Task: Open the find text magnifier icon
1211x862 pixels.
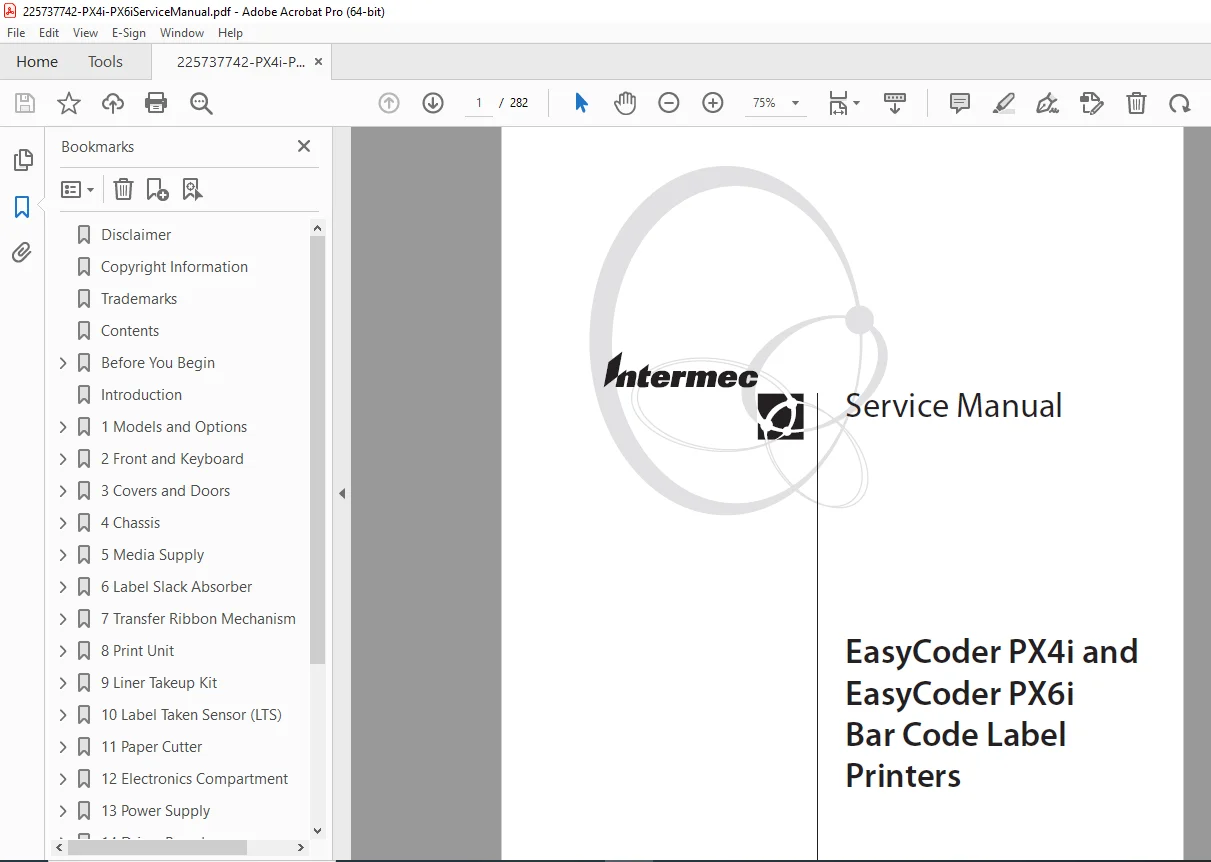Action: pyautogui.click(x=201, y=103)
